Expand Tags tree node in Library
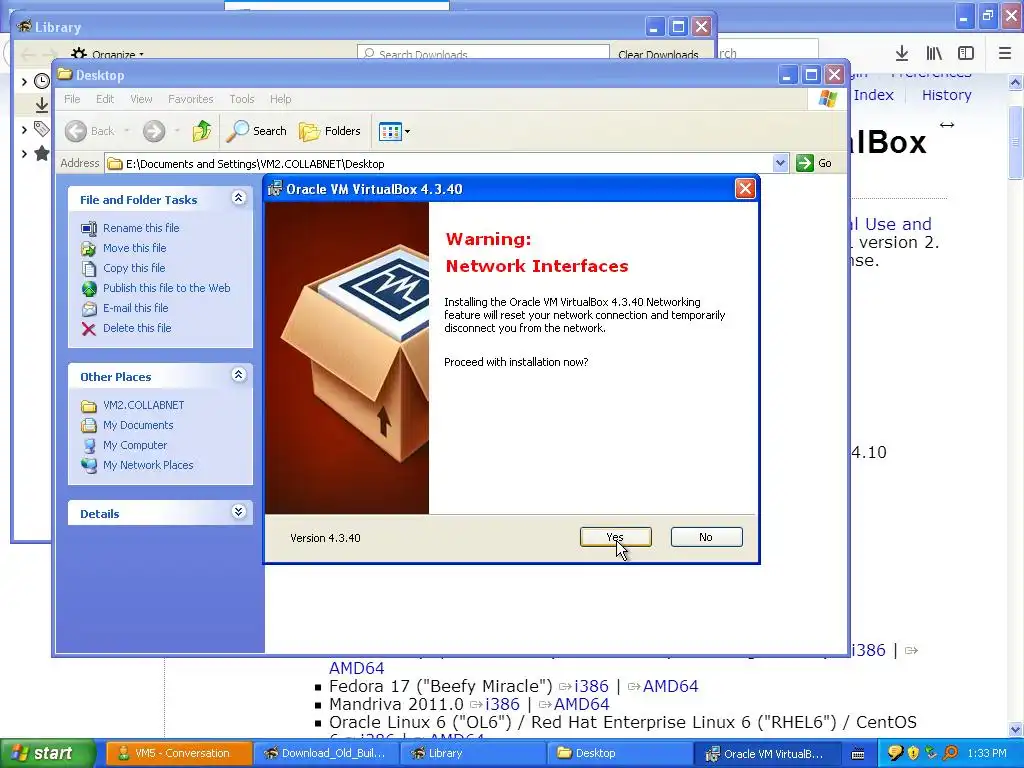Viewport: 1024px width, 768px height. [x=24, y=129]
